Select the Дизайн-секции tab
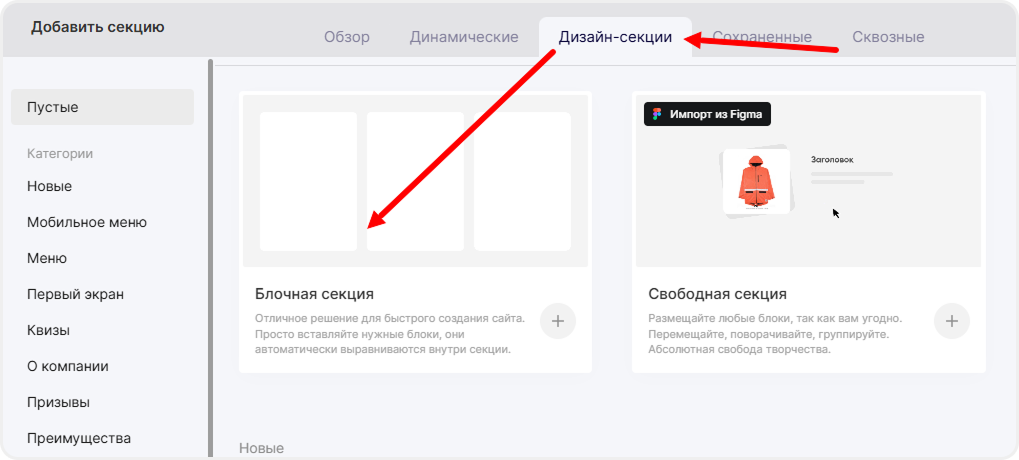 [614, 37]
